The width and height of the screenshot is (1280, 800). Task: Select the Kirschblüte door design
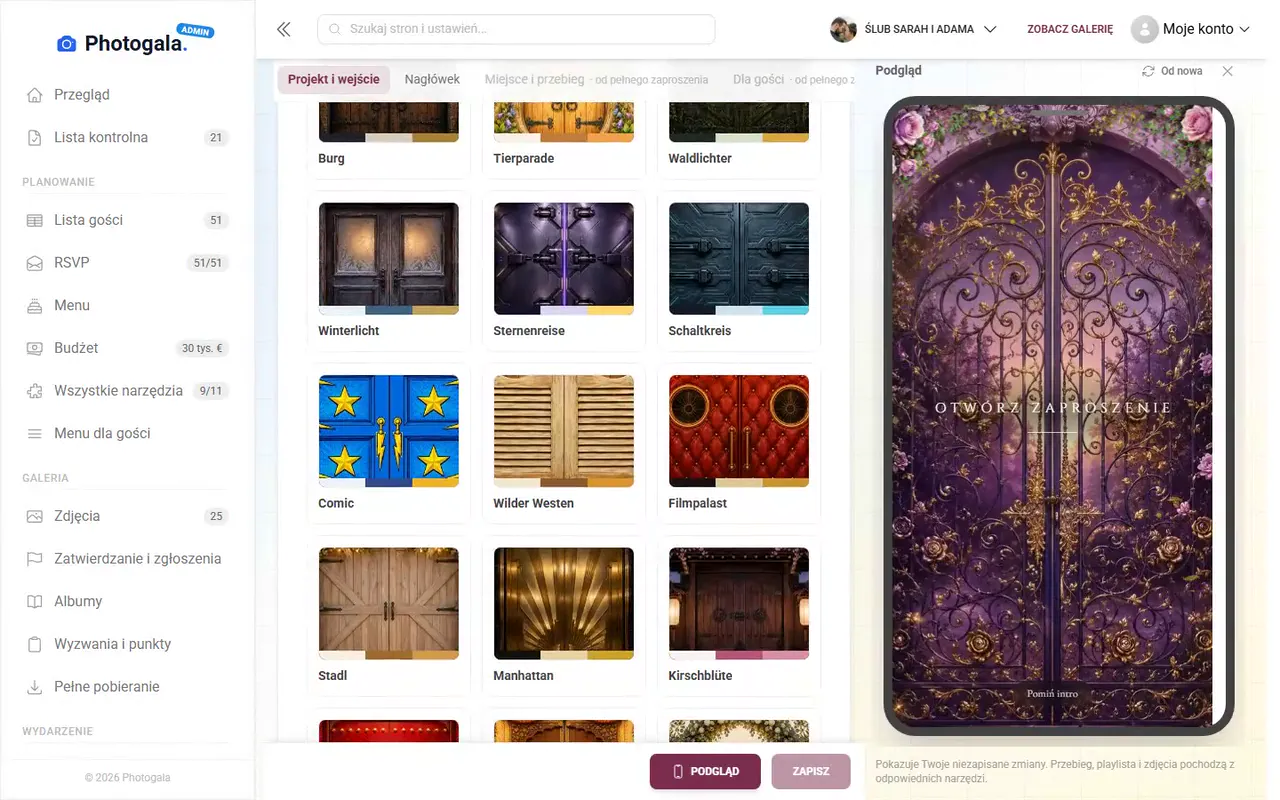[x=739, y=615]
